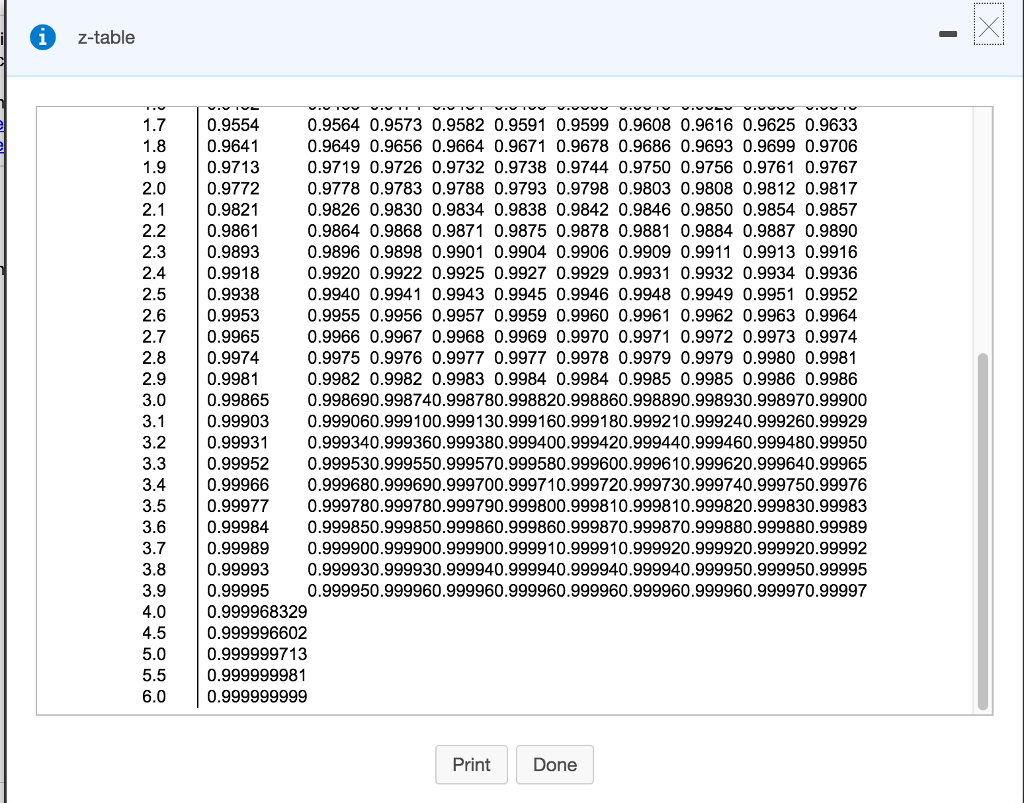Select value 0.99993 in row 3.8
This screenshot has width=1024, height=803.
pyautogui.click(x=238, y=569)
